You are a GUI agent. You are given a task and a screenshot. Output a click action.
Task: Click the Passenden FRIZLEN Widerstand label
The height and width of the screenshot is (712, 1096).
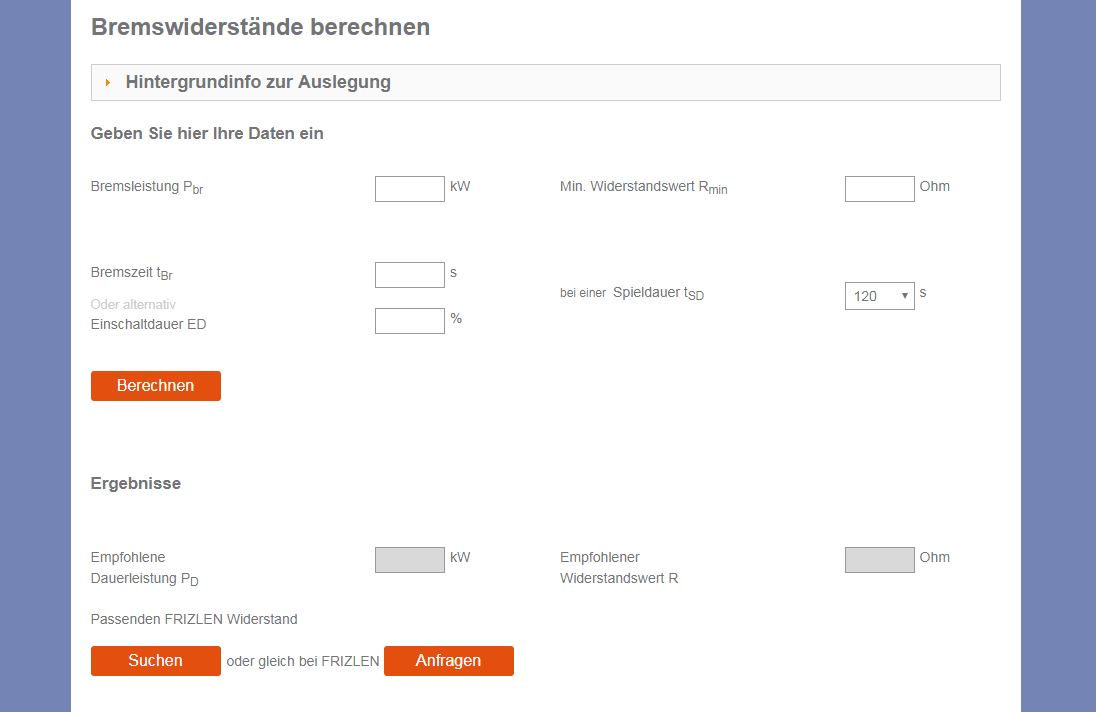[x=194, y=619]
